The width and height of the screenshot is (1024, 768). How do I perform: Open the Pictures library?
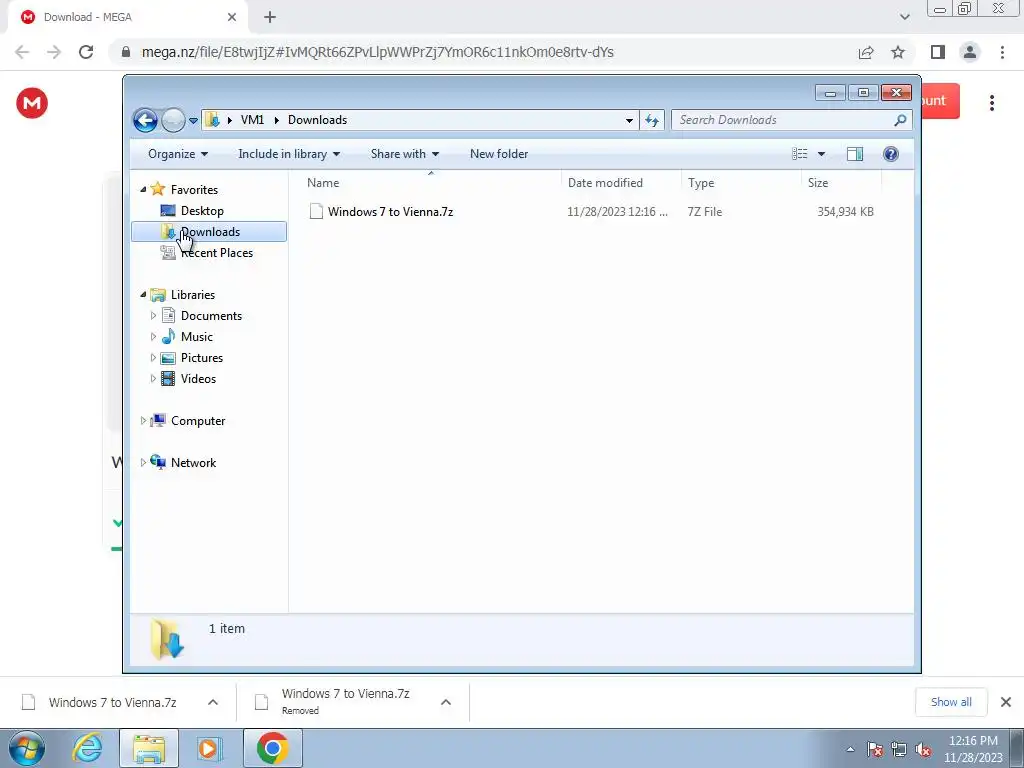pos(202,358)
